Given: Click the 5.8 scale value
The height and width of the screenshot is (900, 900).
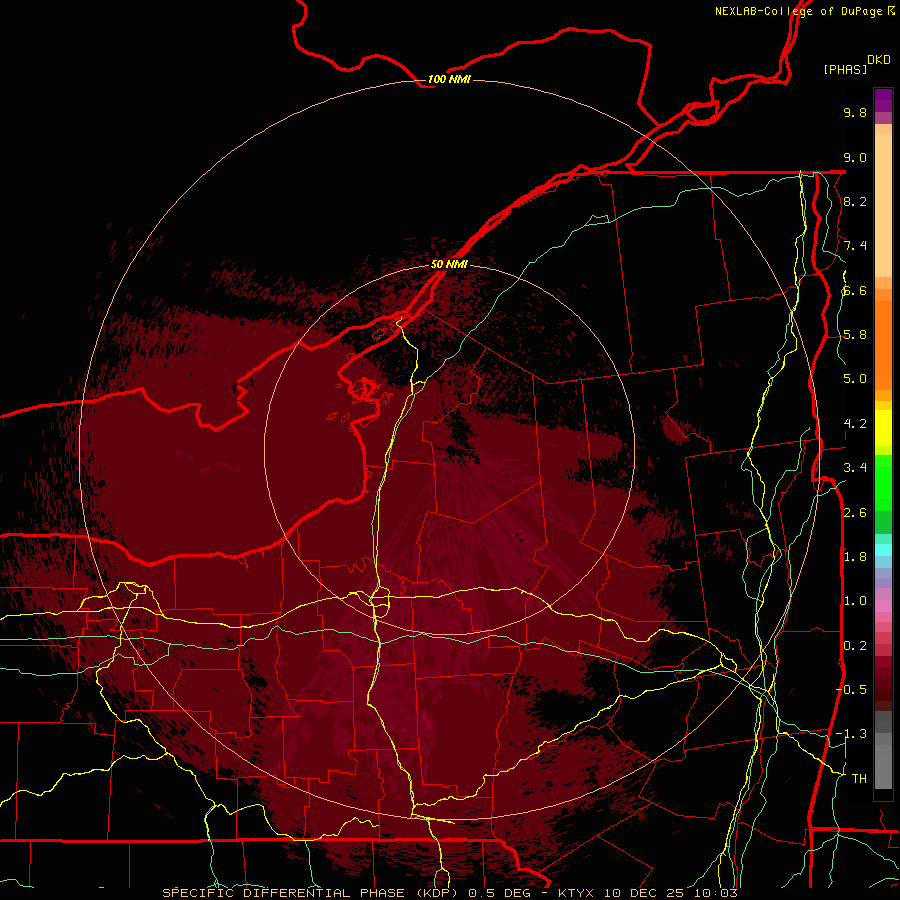Looking at the screenshot, I should (855, 335).
